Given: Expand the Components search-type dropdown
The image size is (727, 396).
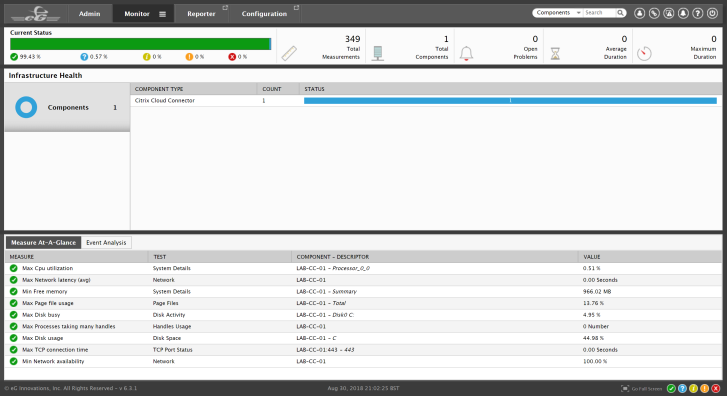Looking at the screenshot, I should click(558, 13).
